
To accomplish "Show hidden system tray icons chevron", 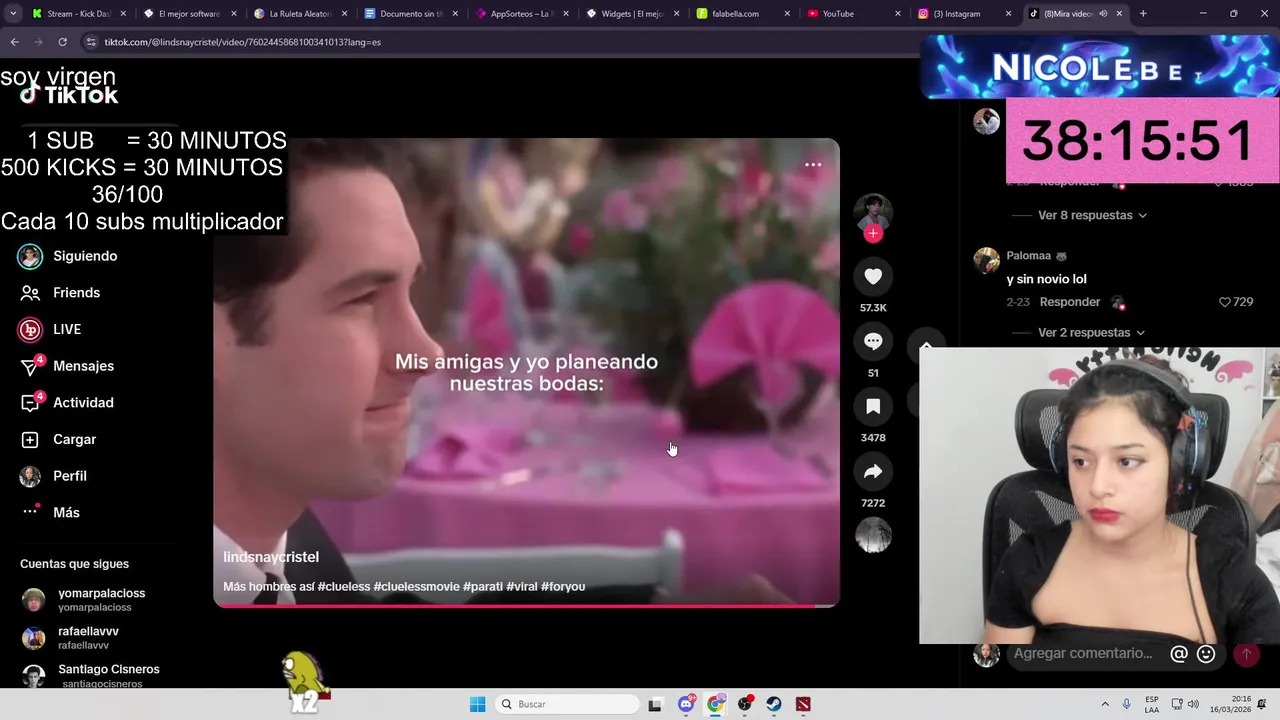I will pyautogui.click(x=1105, y=704).
